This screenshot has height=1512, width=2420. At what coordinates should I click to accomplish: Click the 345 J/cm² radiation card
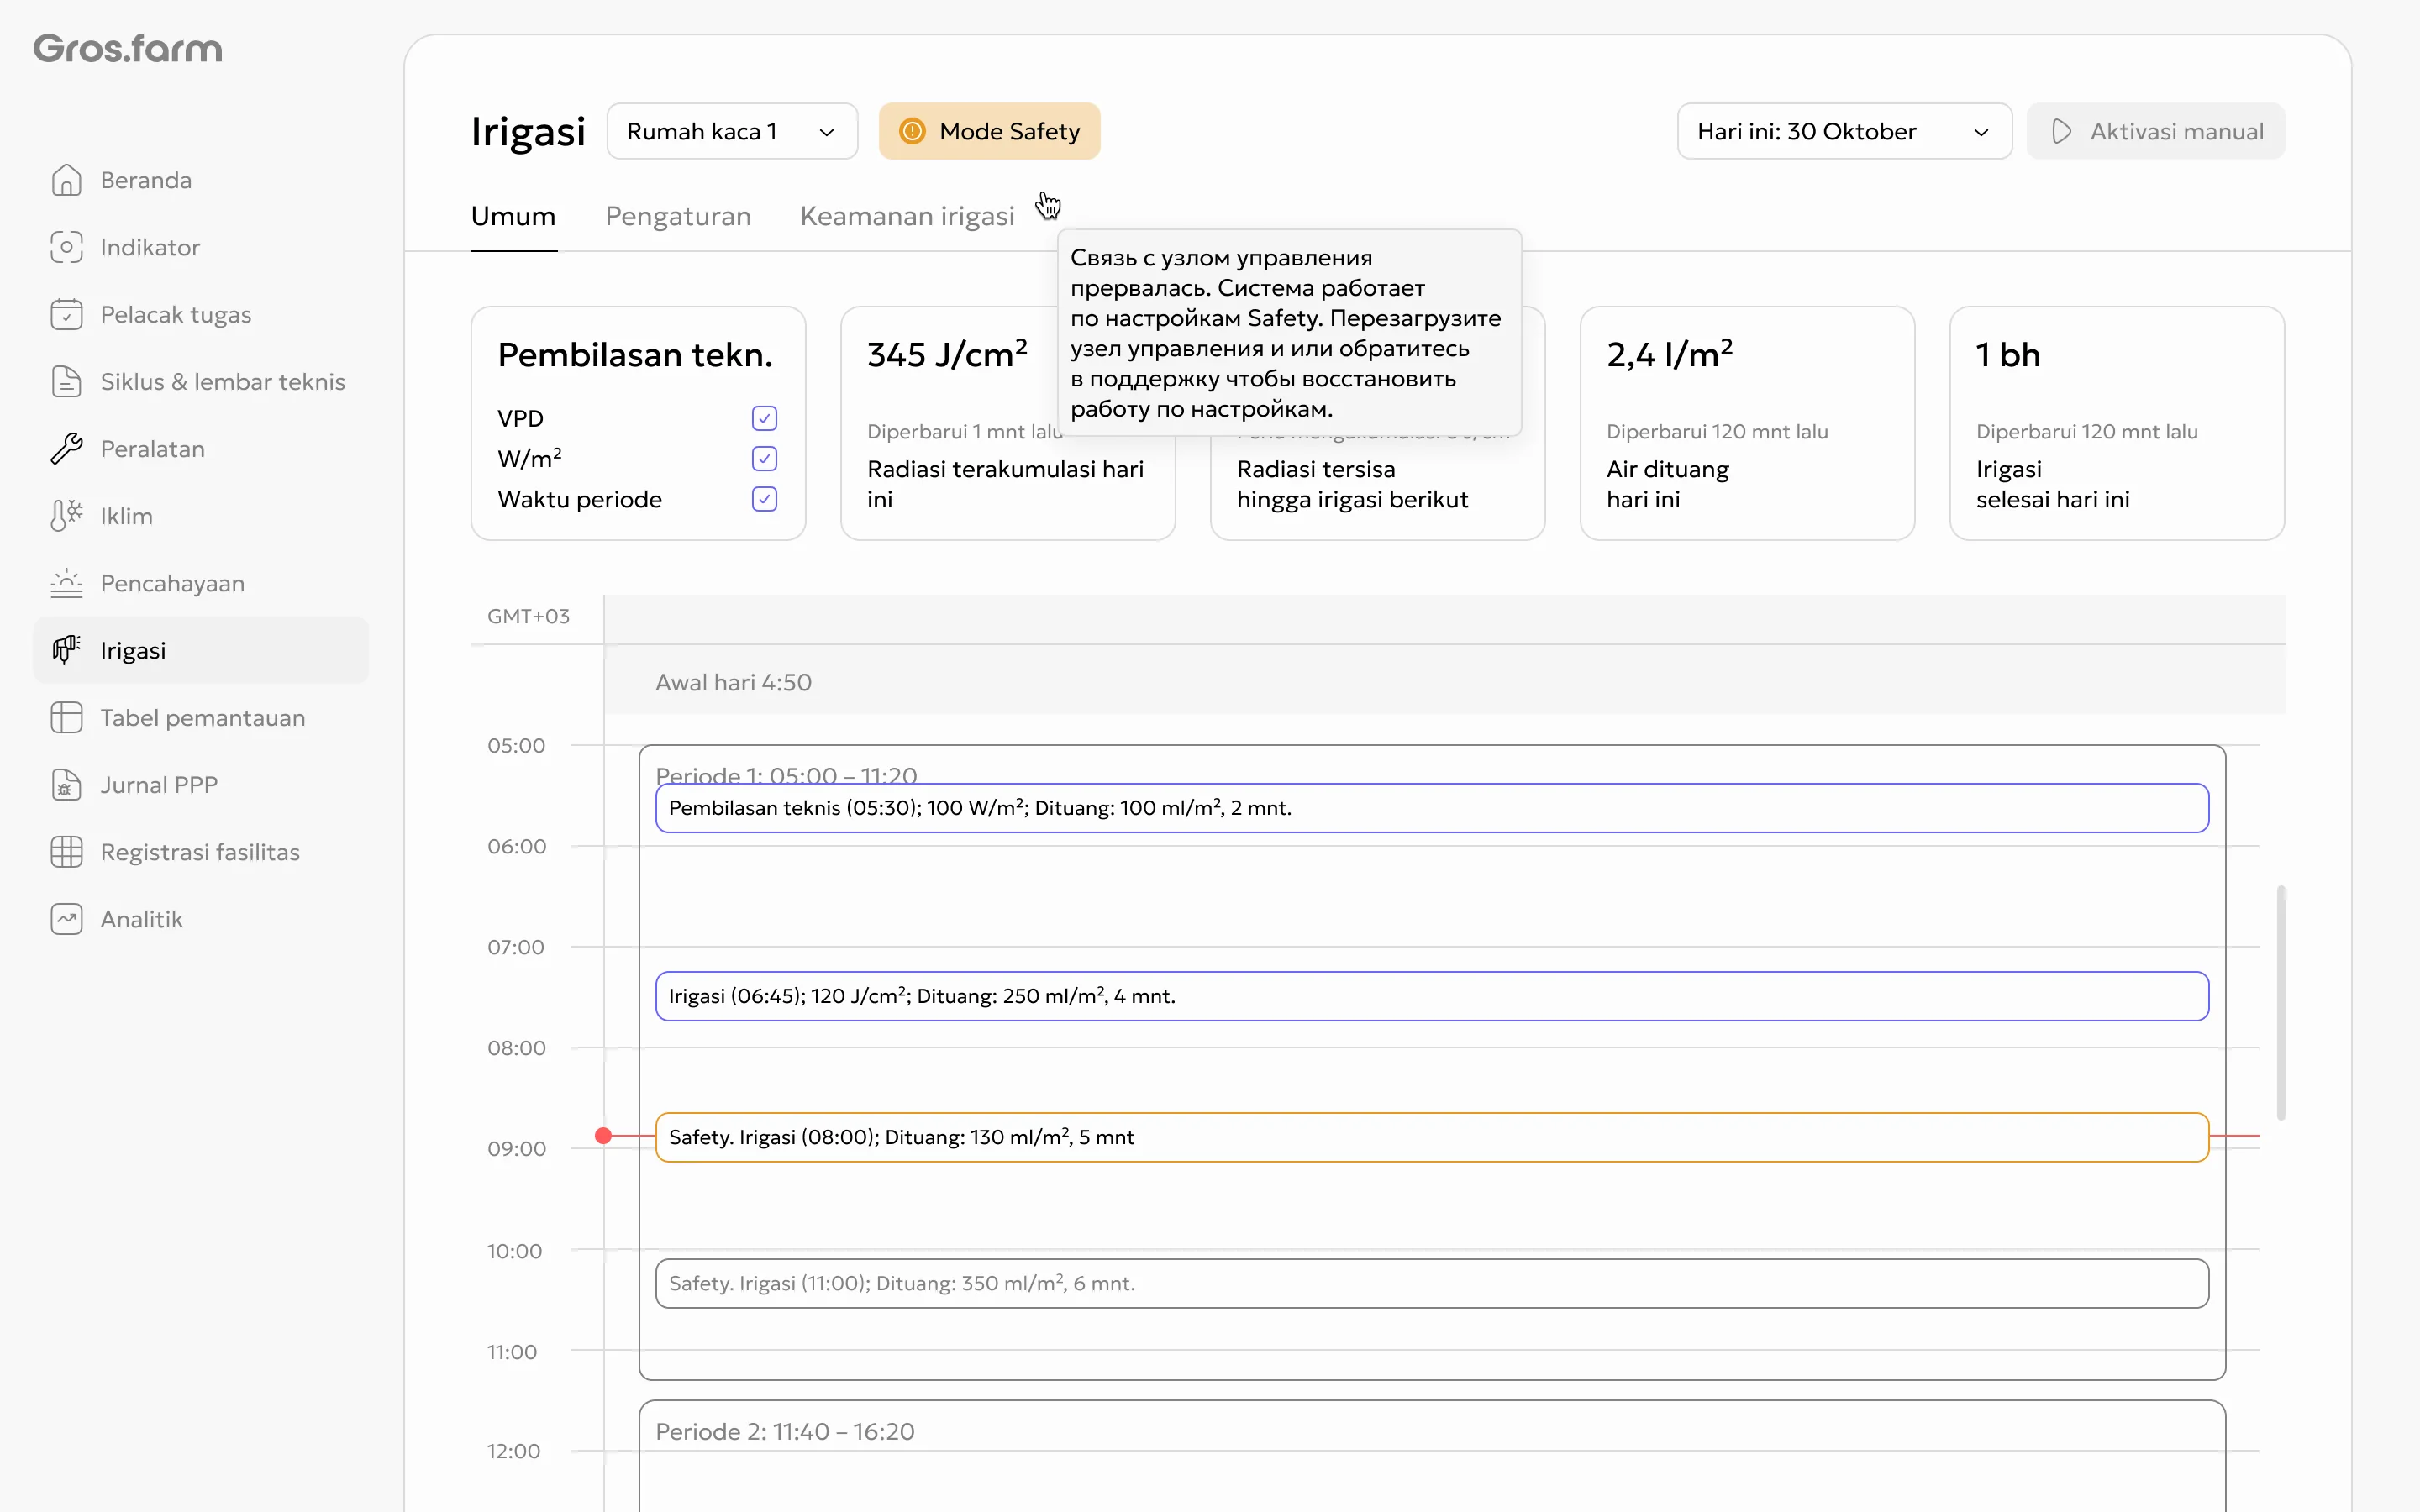click(1008, 423)
